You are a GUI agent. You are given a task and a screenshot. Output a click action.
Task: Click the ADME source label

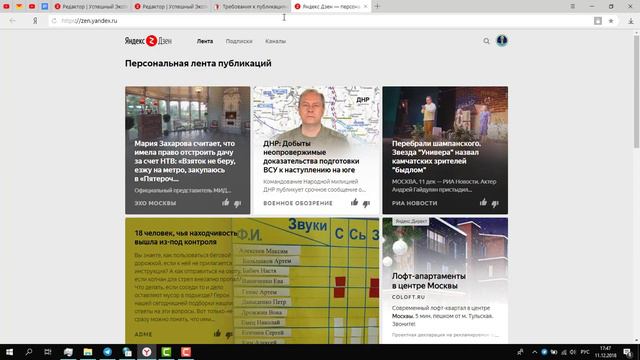[x=143, y=334]
